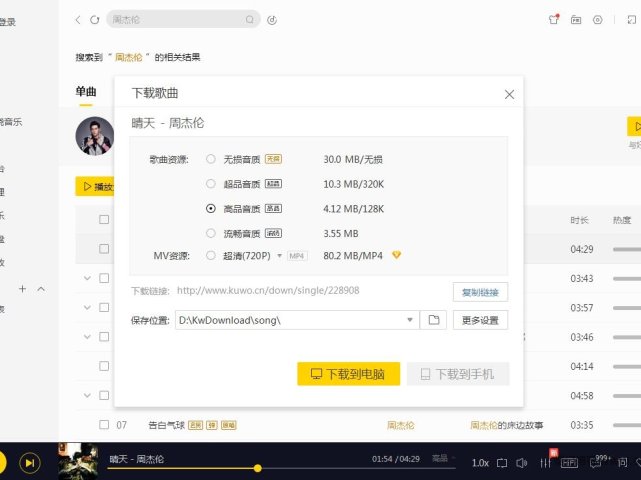Click the MP4 format tag
This screenshot has width=641, height=480.
coord(296,256)
